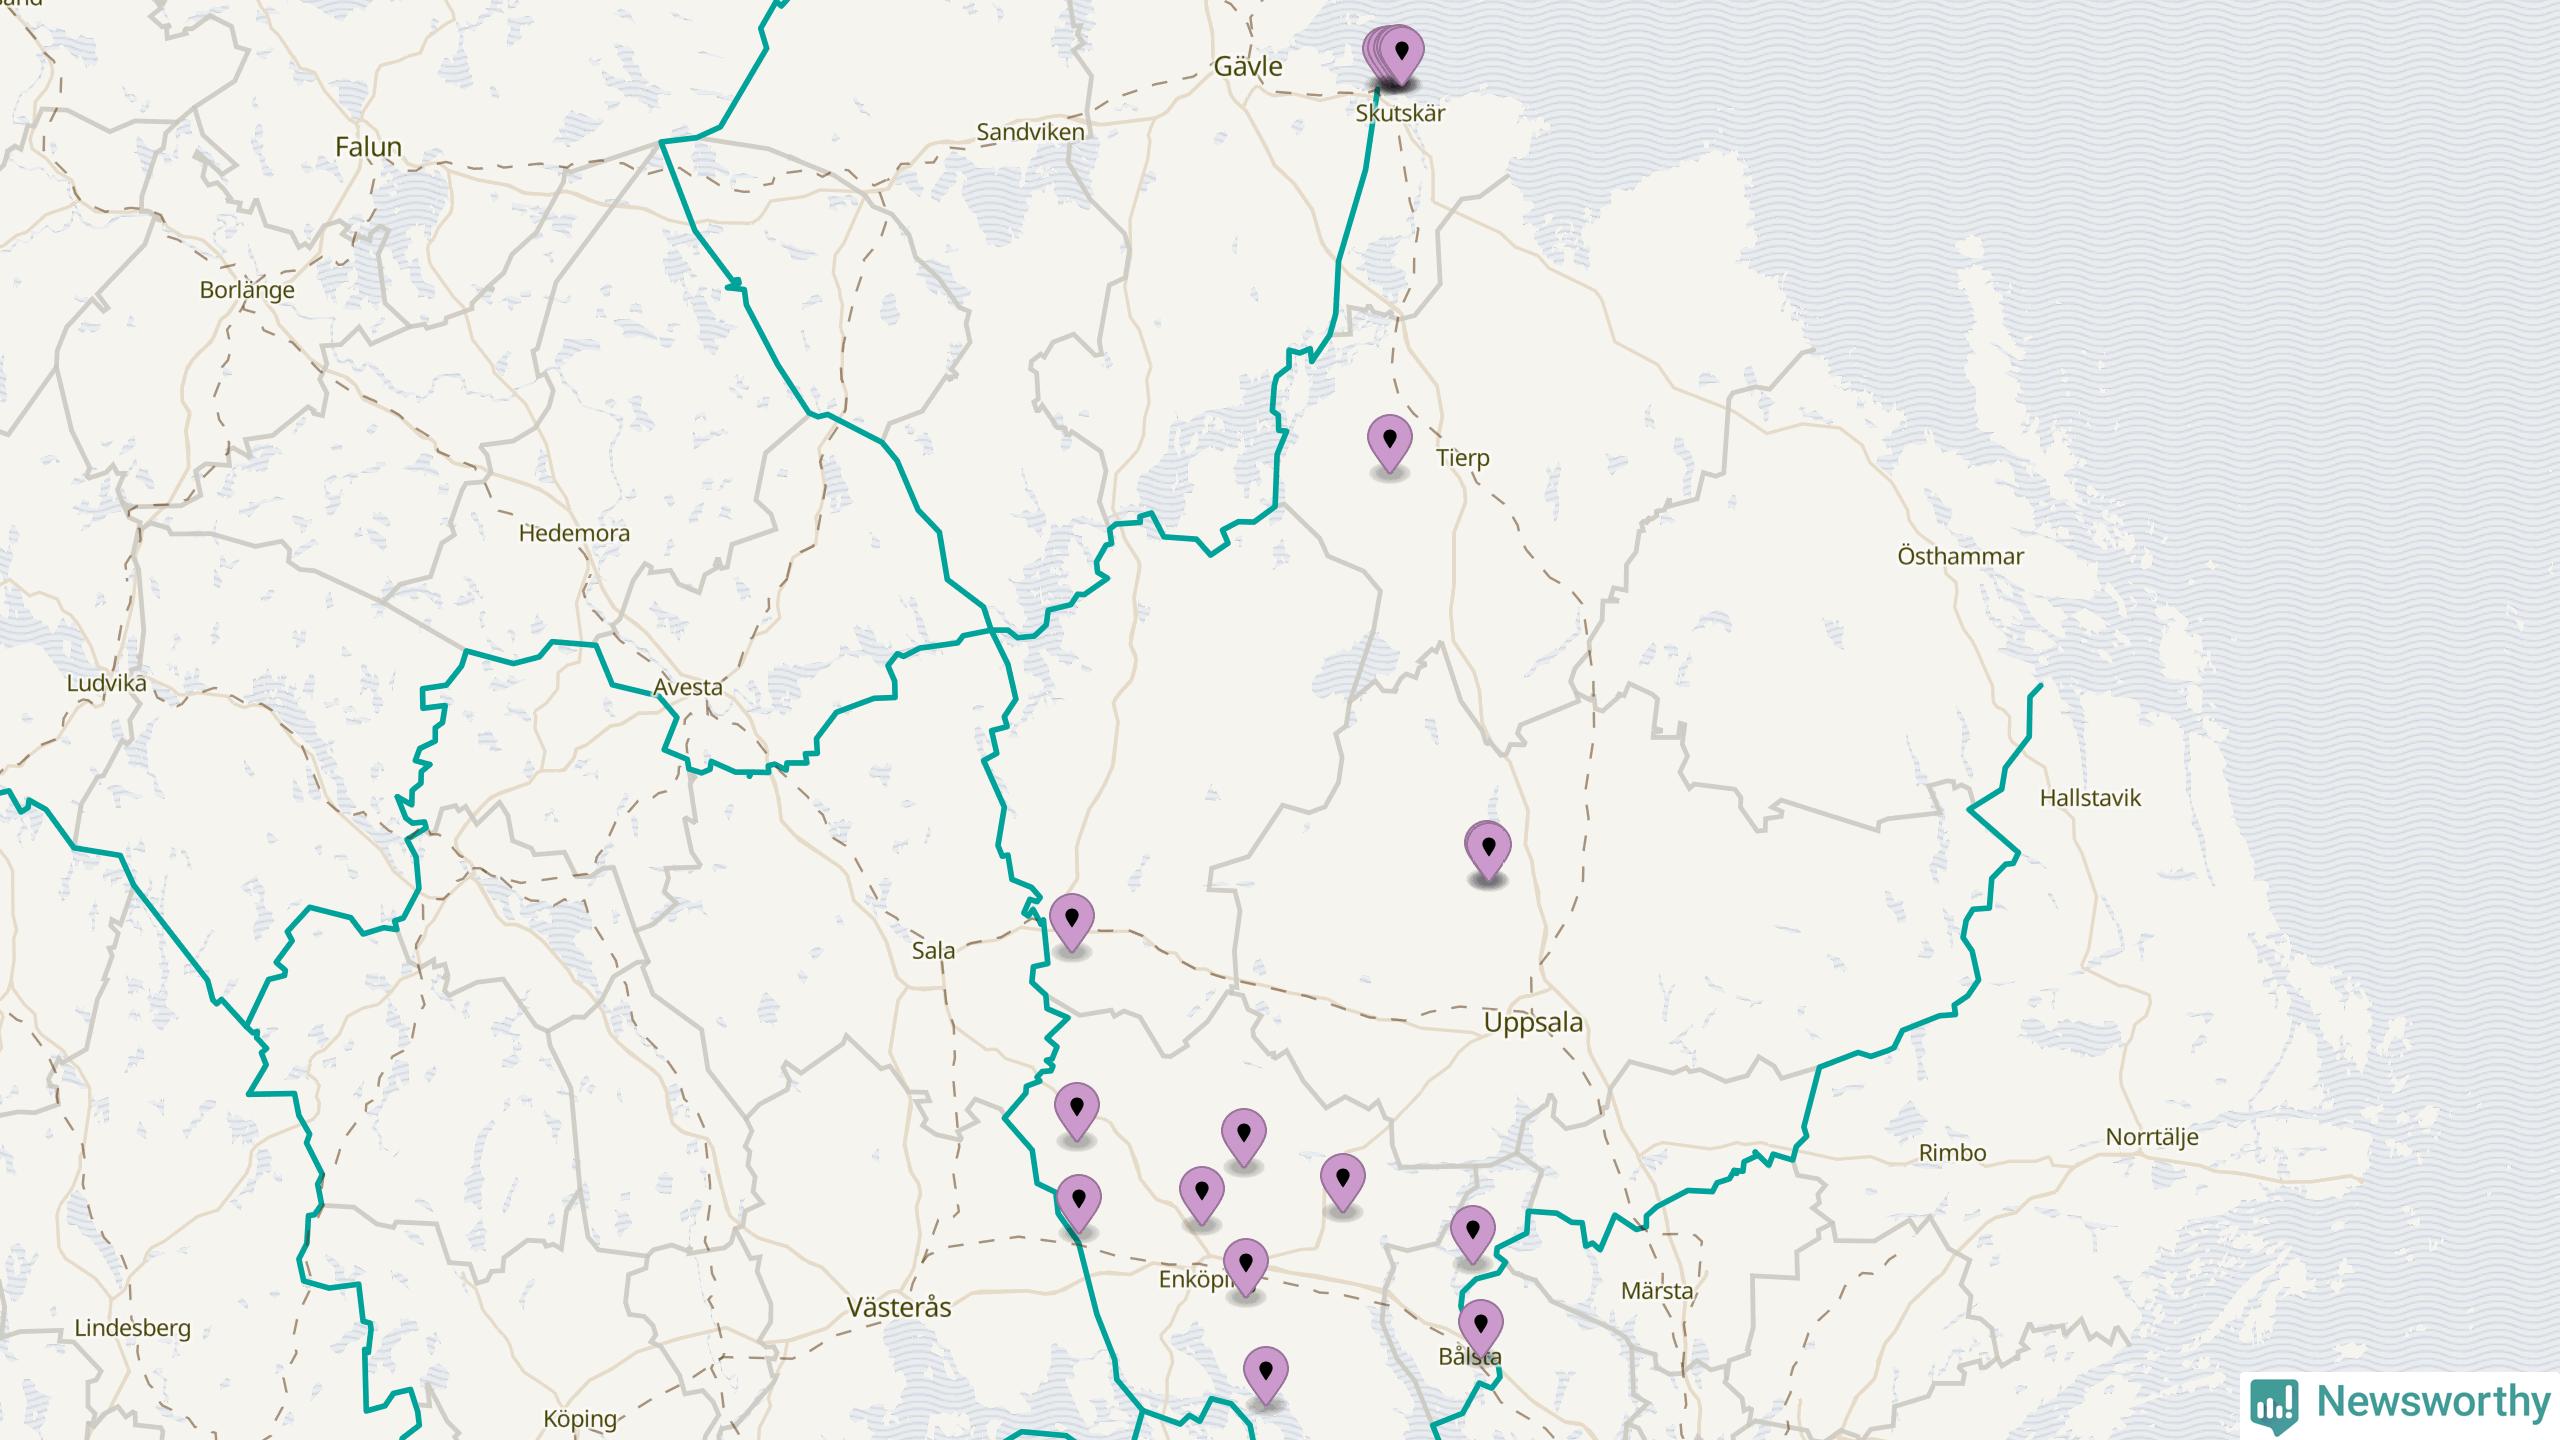The image size is (2560, 1440).
Task: Click the Östhammar town label
Action: 1960,556
